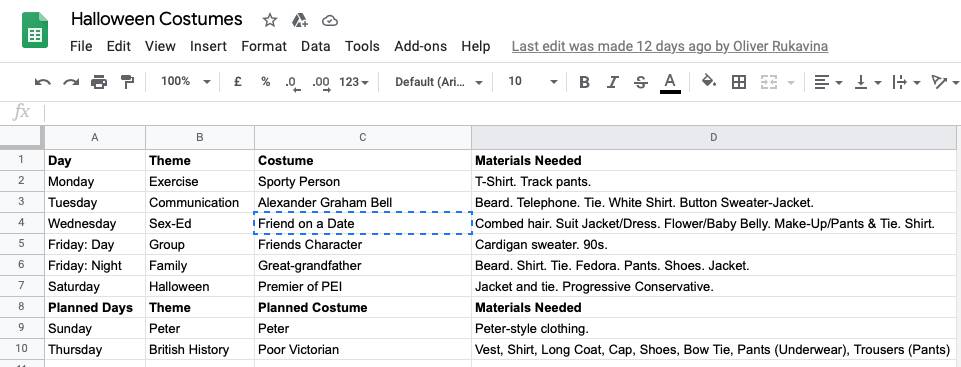This screenshot has width=961, height=367.
Task: Select the 'Premier of PEI' cell
Action: coord(363,286)
